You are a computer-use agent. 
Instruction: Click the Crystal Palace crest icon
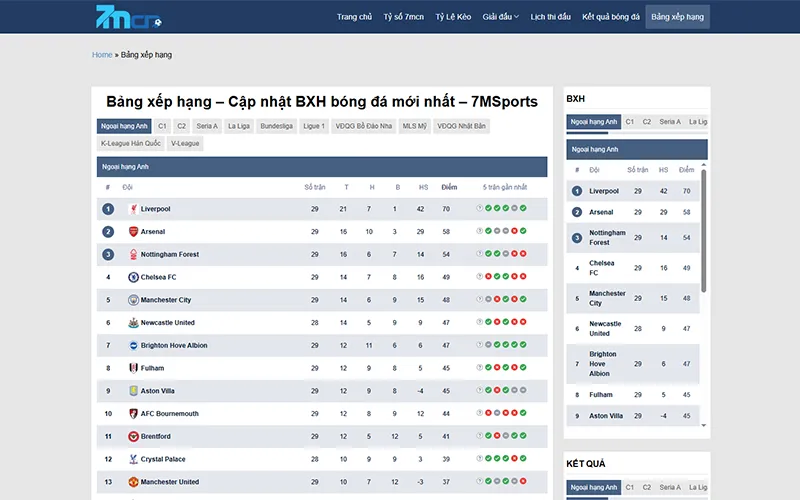[133, 459]
